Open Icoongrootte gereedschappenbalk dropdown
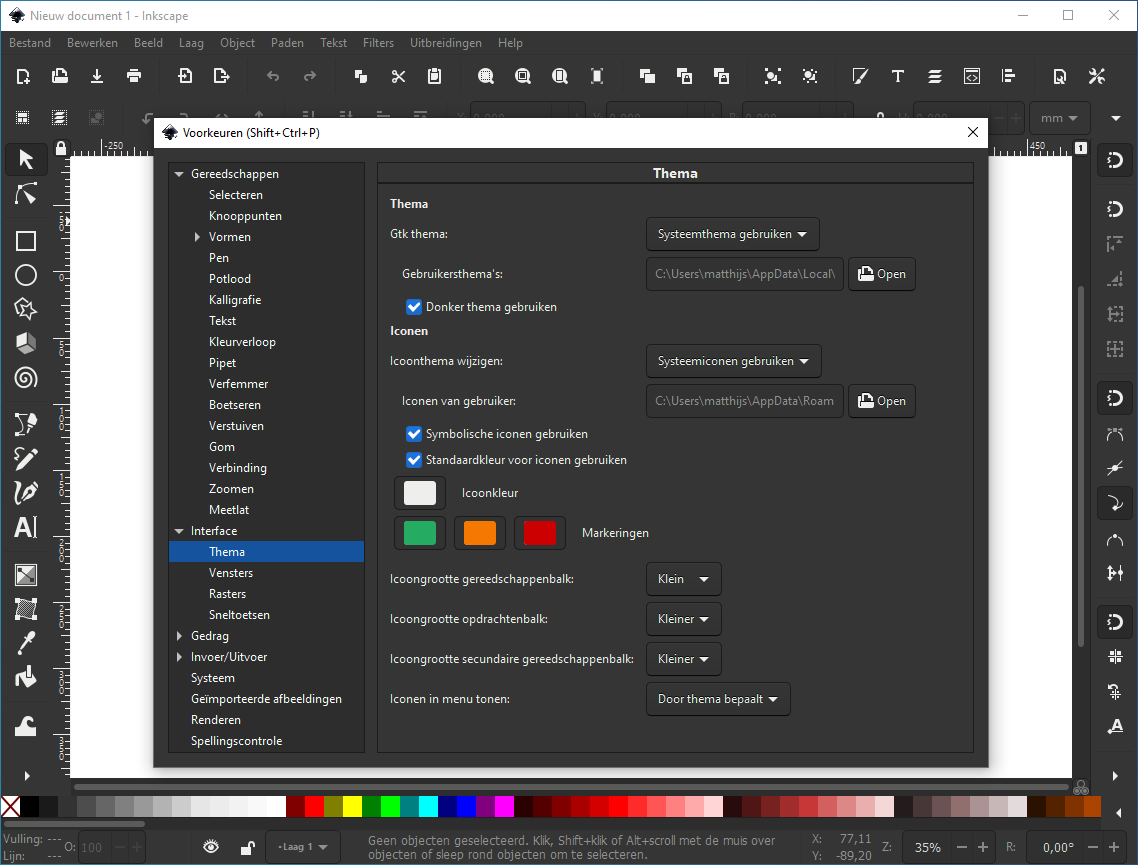The width and height of the screenshot is (1138, 865). pyautogui.click(x=683, y=579)
